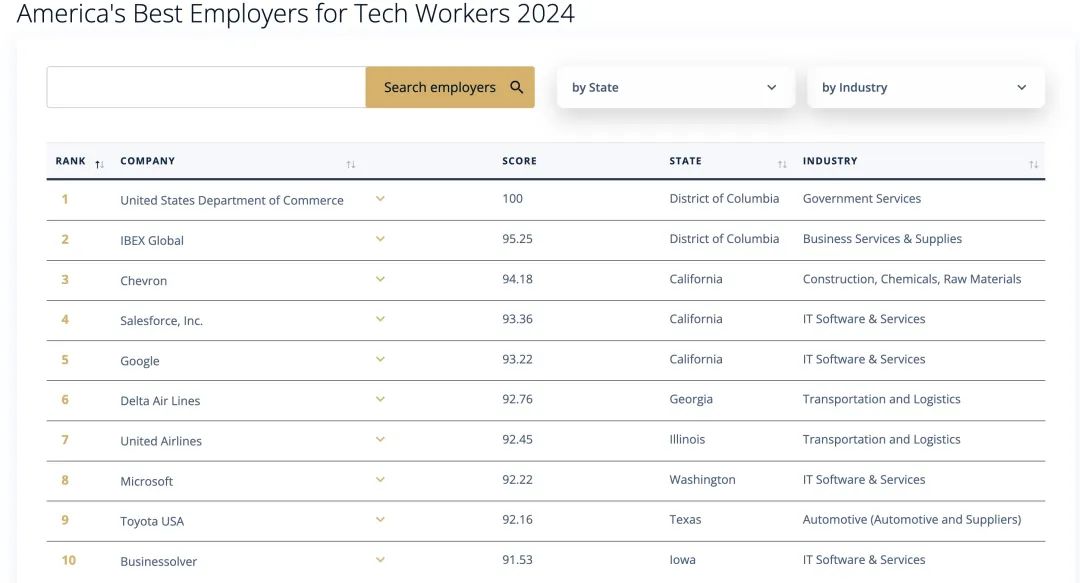Click the Search employers button
The width and height of the screenshot is (1080, 583).
pyautogui.click(x=450, y=87)
